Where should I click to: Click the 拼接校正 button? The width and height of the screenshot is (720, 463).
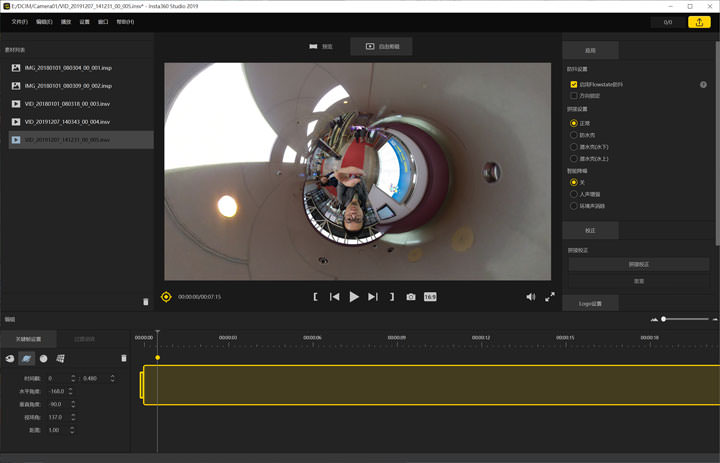pyautogui.click(x=639, y=264)
